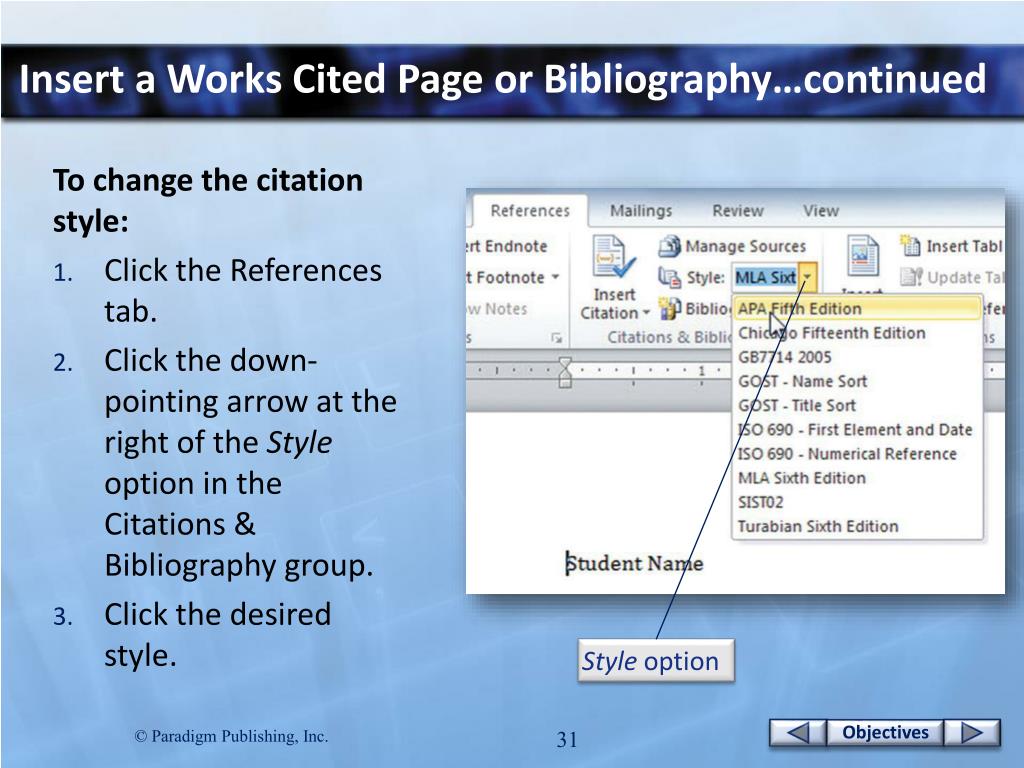Open Manage Sources by its label
1024x768 pixels.
745,246
